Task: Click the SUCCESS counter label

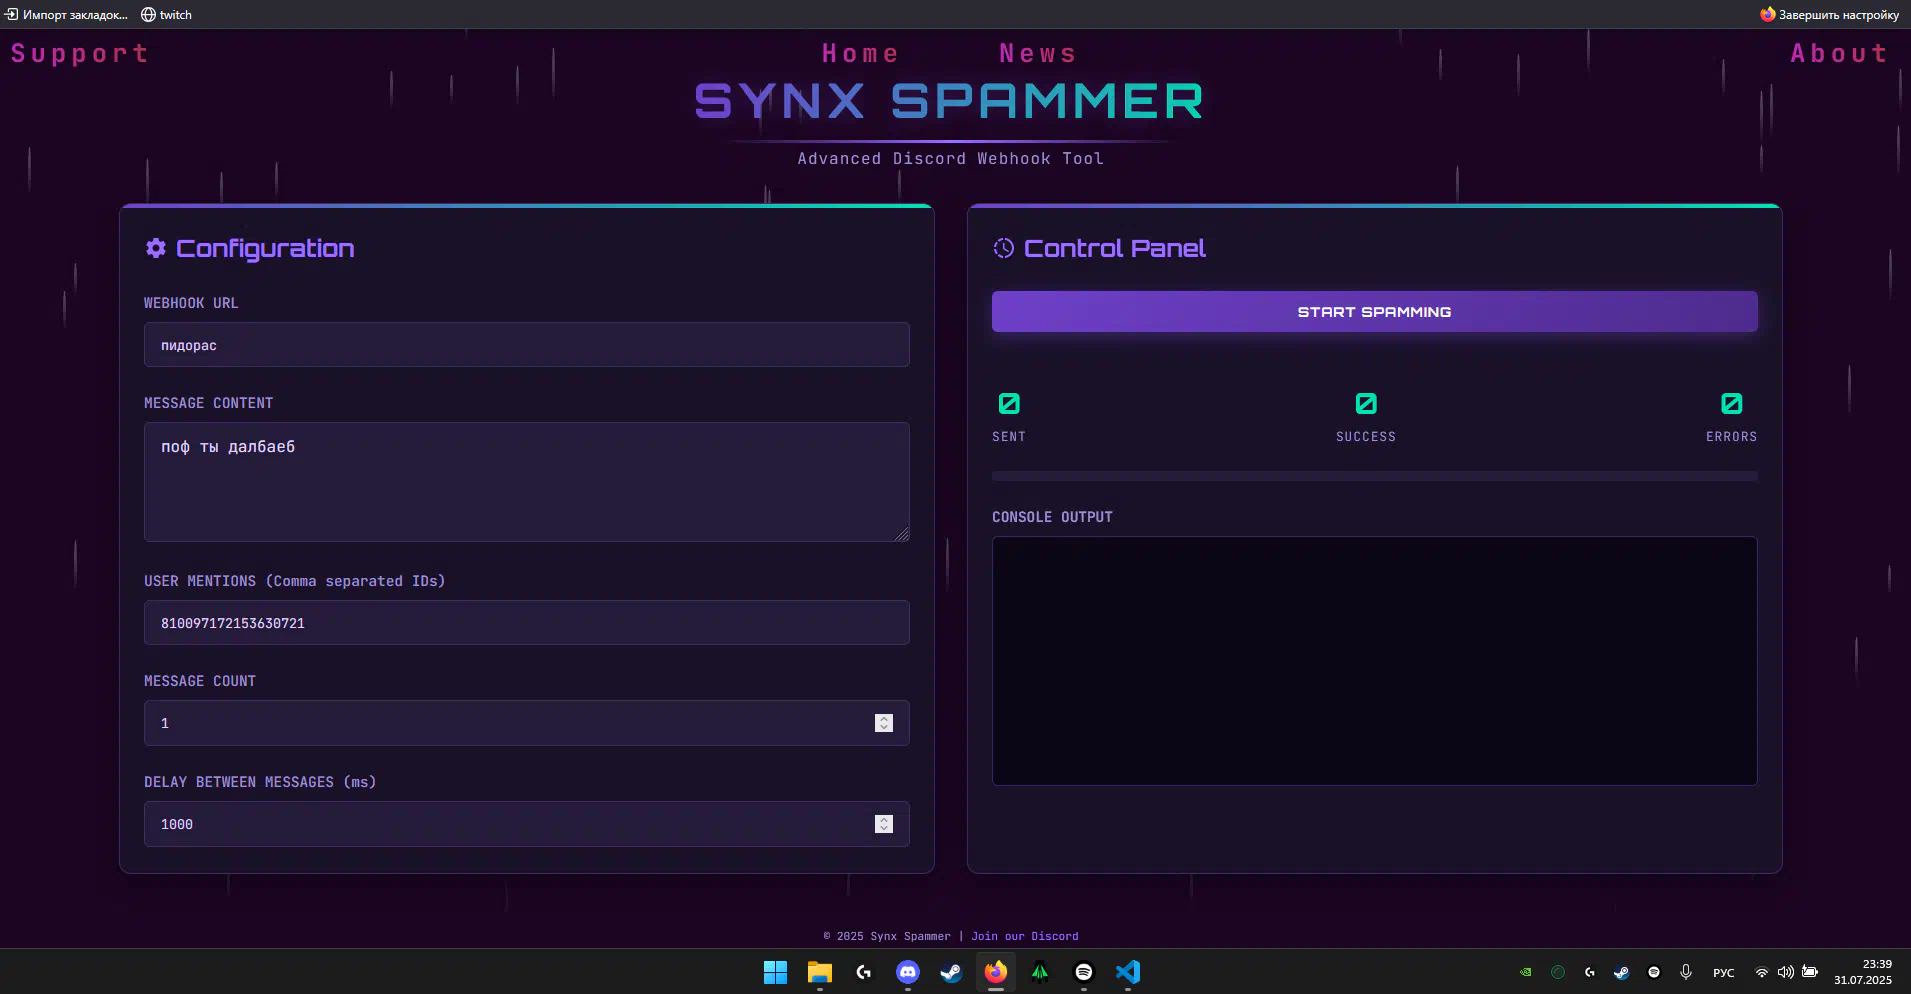Action: pyautogui.click(x=1366, y=437)
